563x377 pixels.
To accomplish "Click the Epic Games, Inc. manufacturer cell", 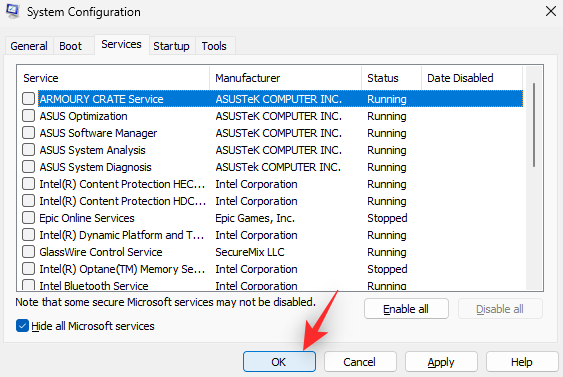I will pyautogui.click(x=255, y=218).
